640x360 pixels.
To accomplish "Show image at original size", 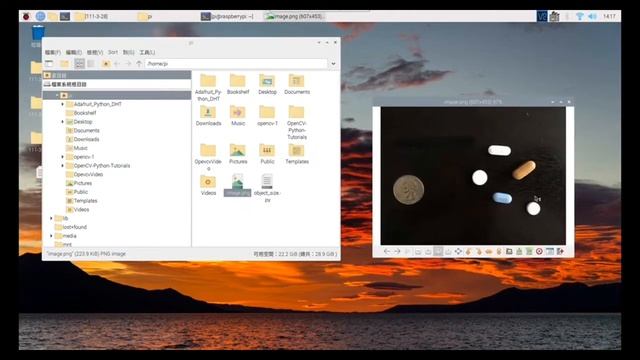I will pos(448,251).
